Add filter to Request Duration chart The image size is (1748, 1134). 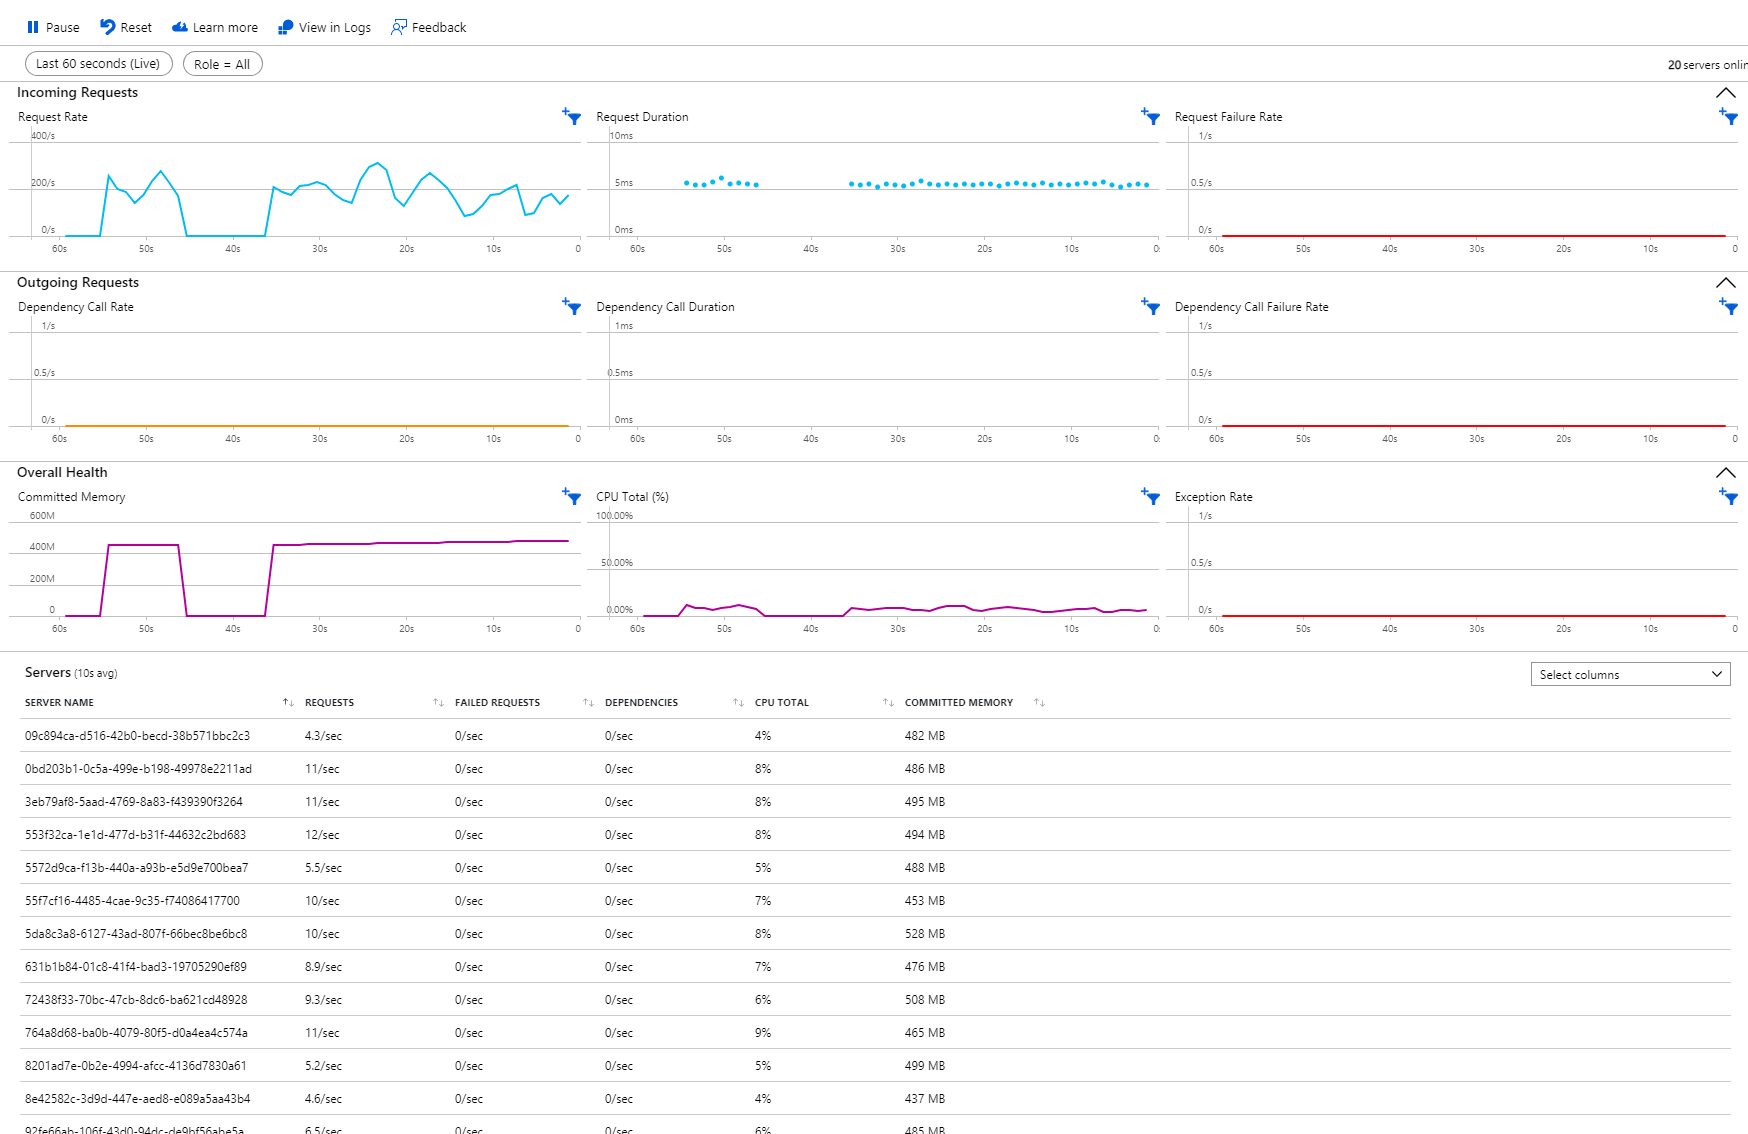click(1151, 117)
